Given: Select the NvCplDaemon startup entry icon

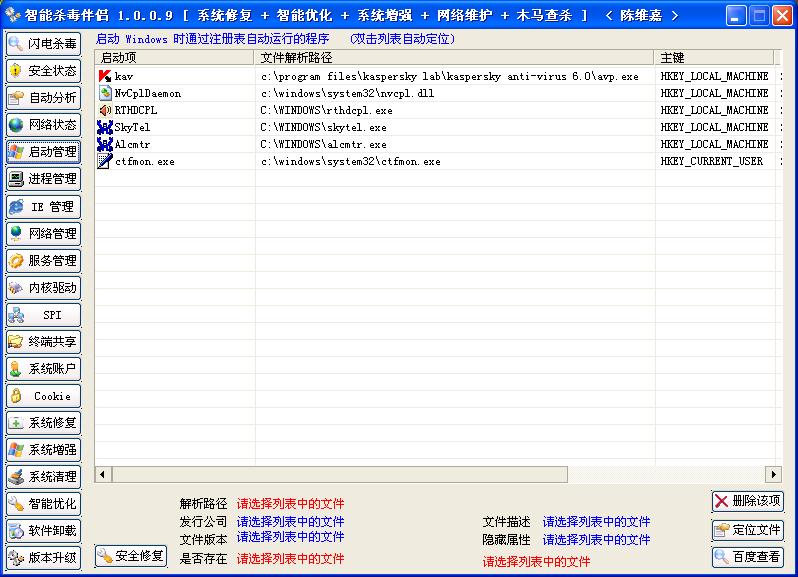Looking at the screenshot, I should coord(105,93).
